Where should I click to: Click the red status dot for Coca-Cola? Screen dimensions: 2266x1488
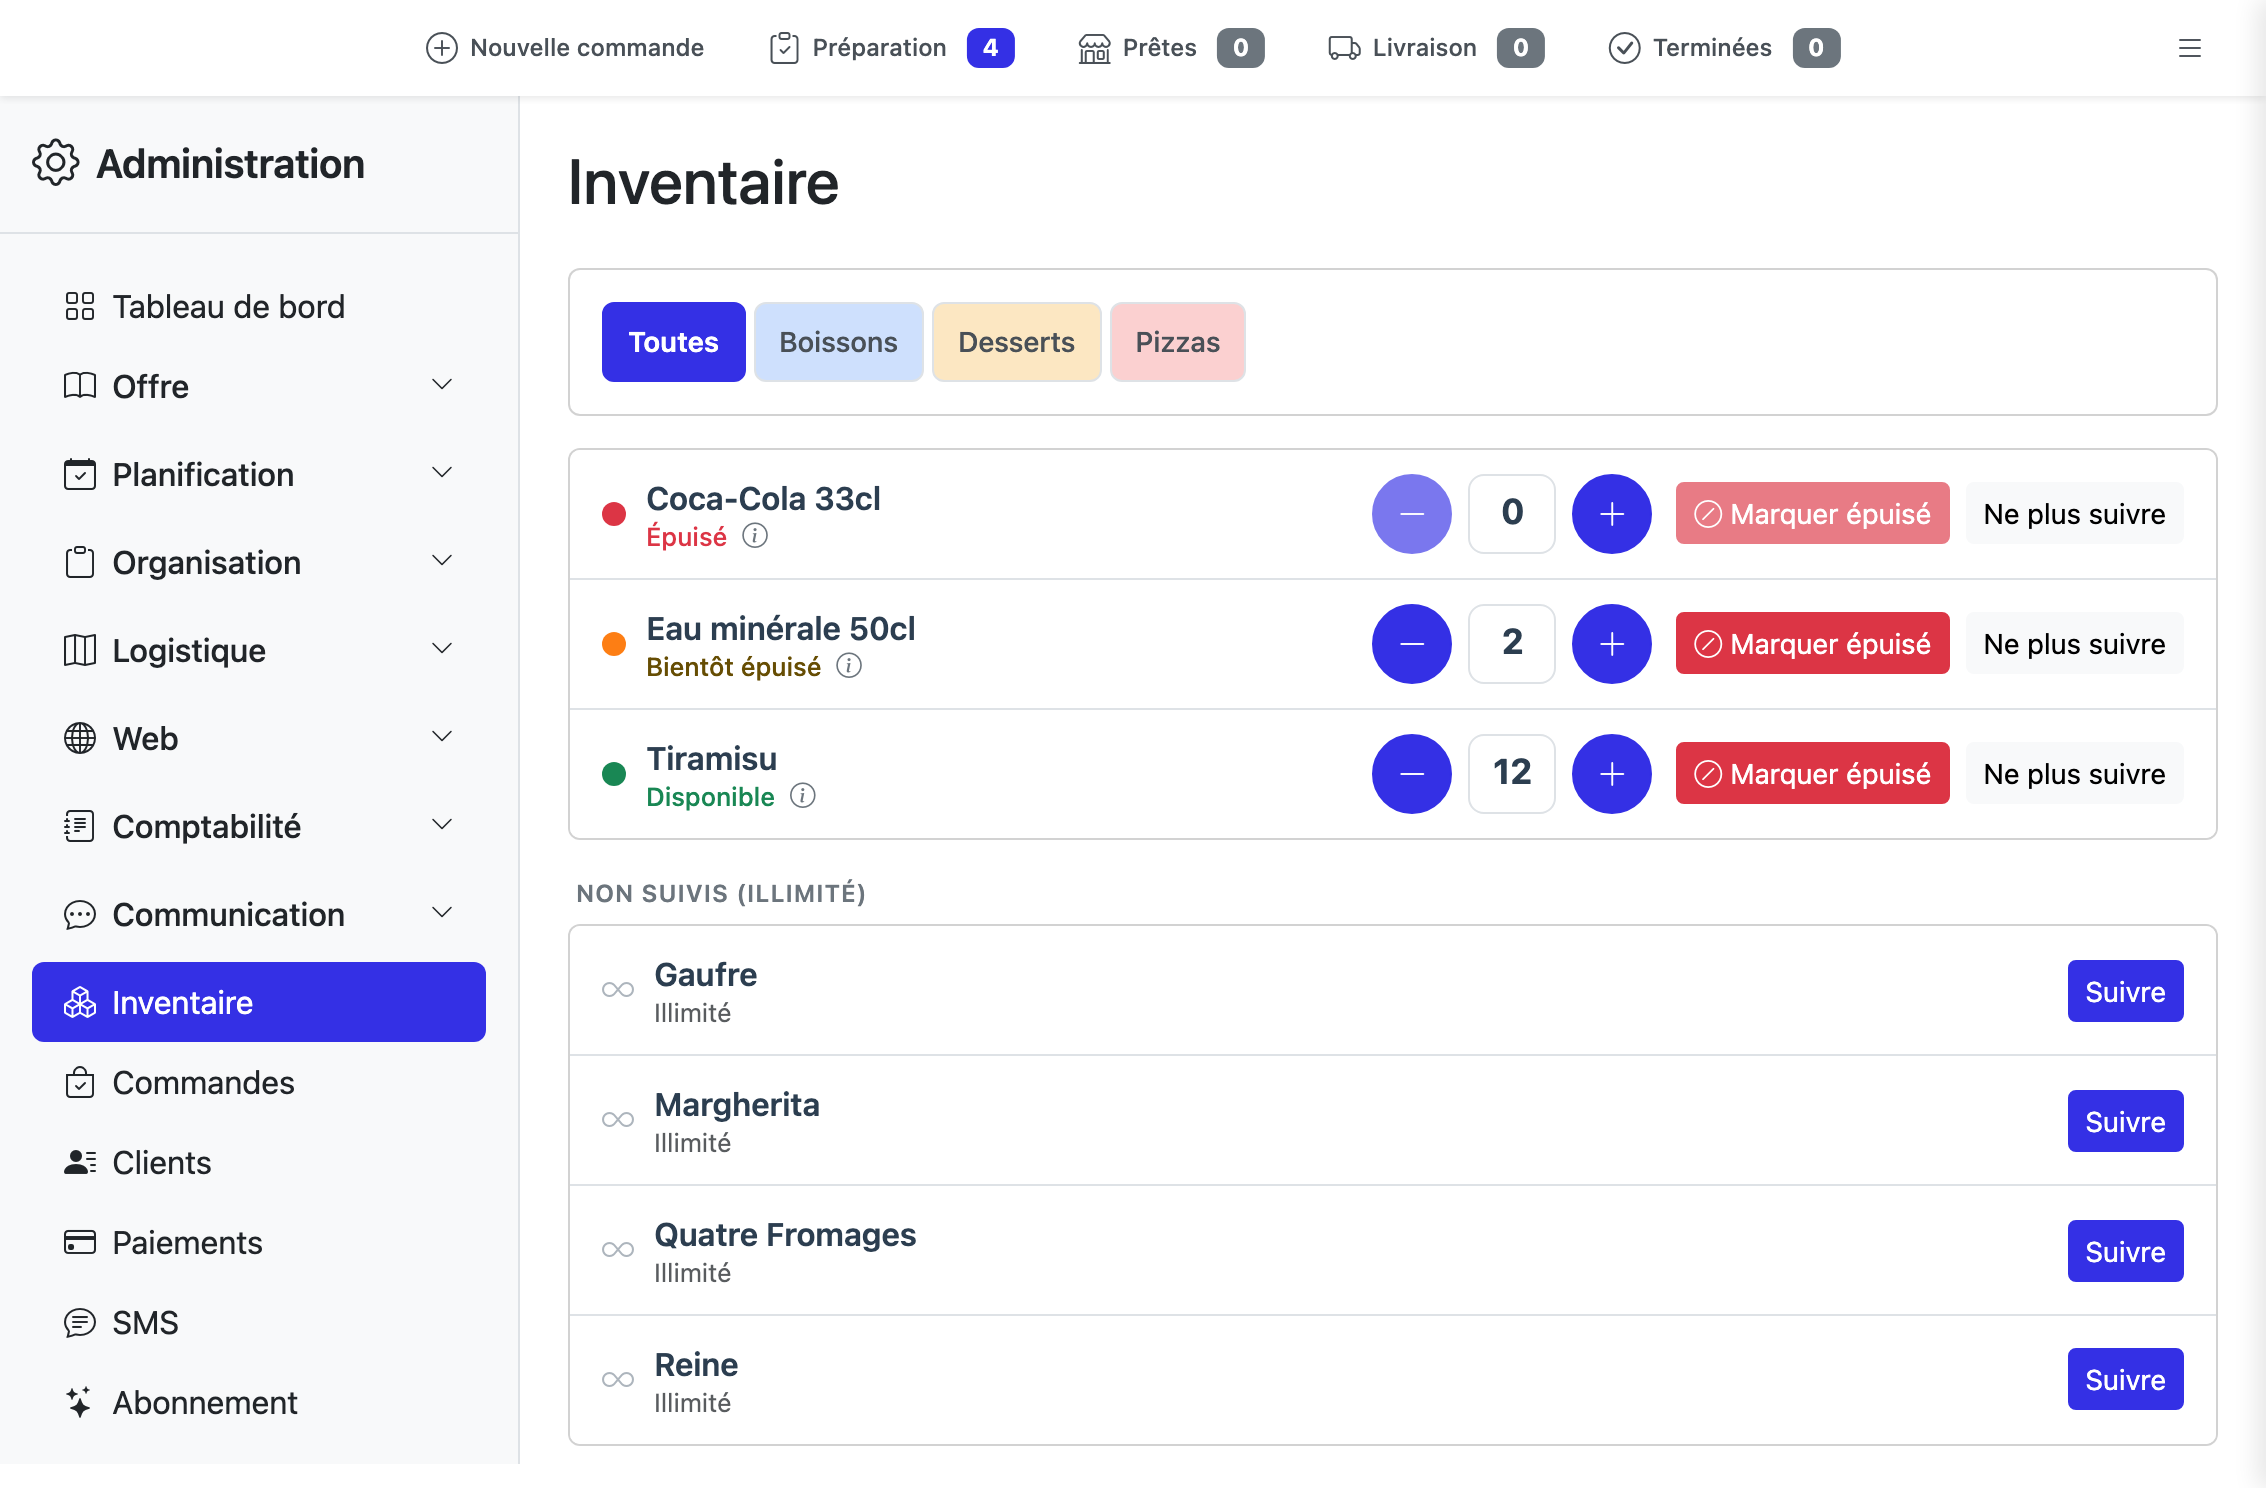[x=614, y=514]
